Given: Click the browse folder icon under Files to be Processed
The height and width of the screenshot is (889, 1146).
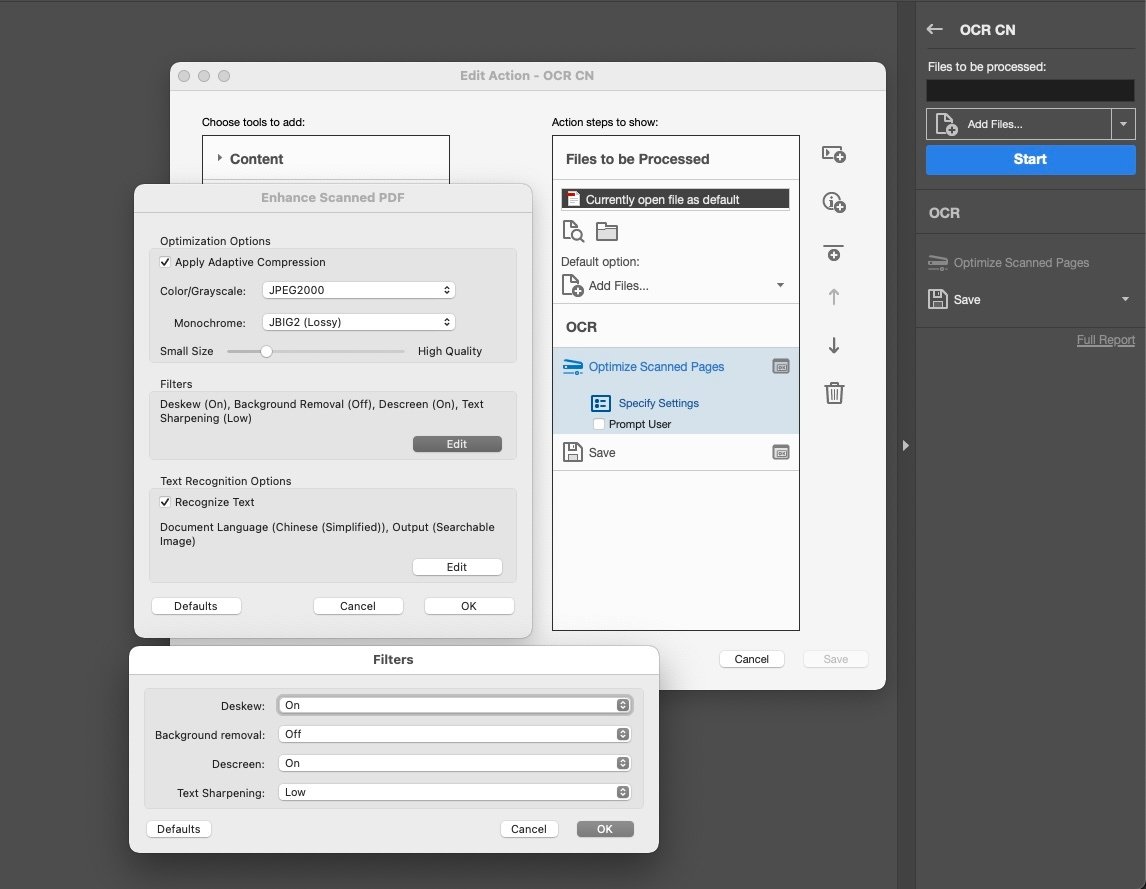Looking at the screenshot, I should coord(607,232).
